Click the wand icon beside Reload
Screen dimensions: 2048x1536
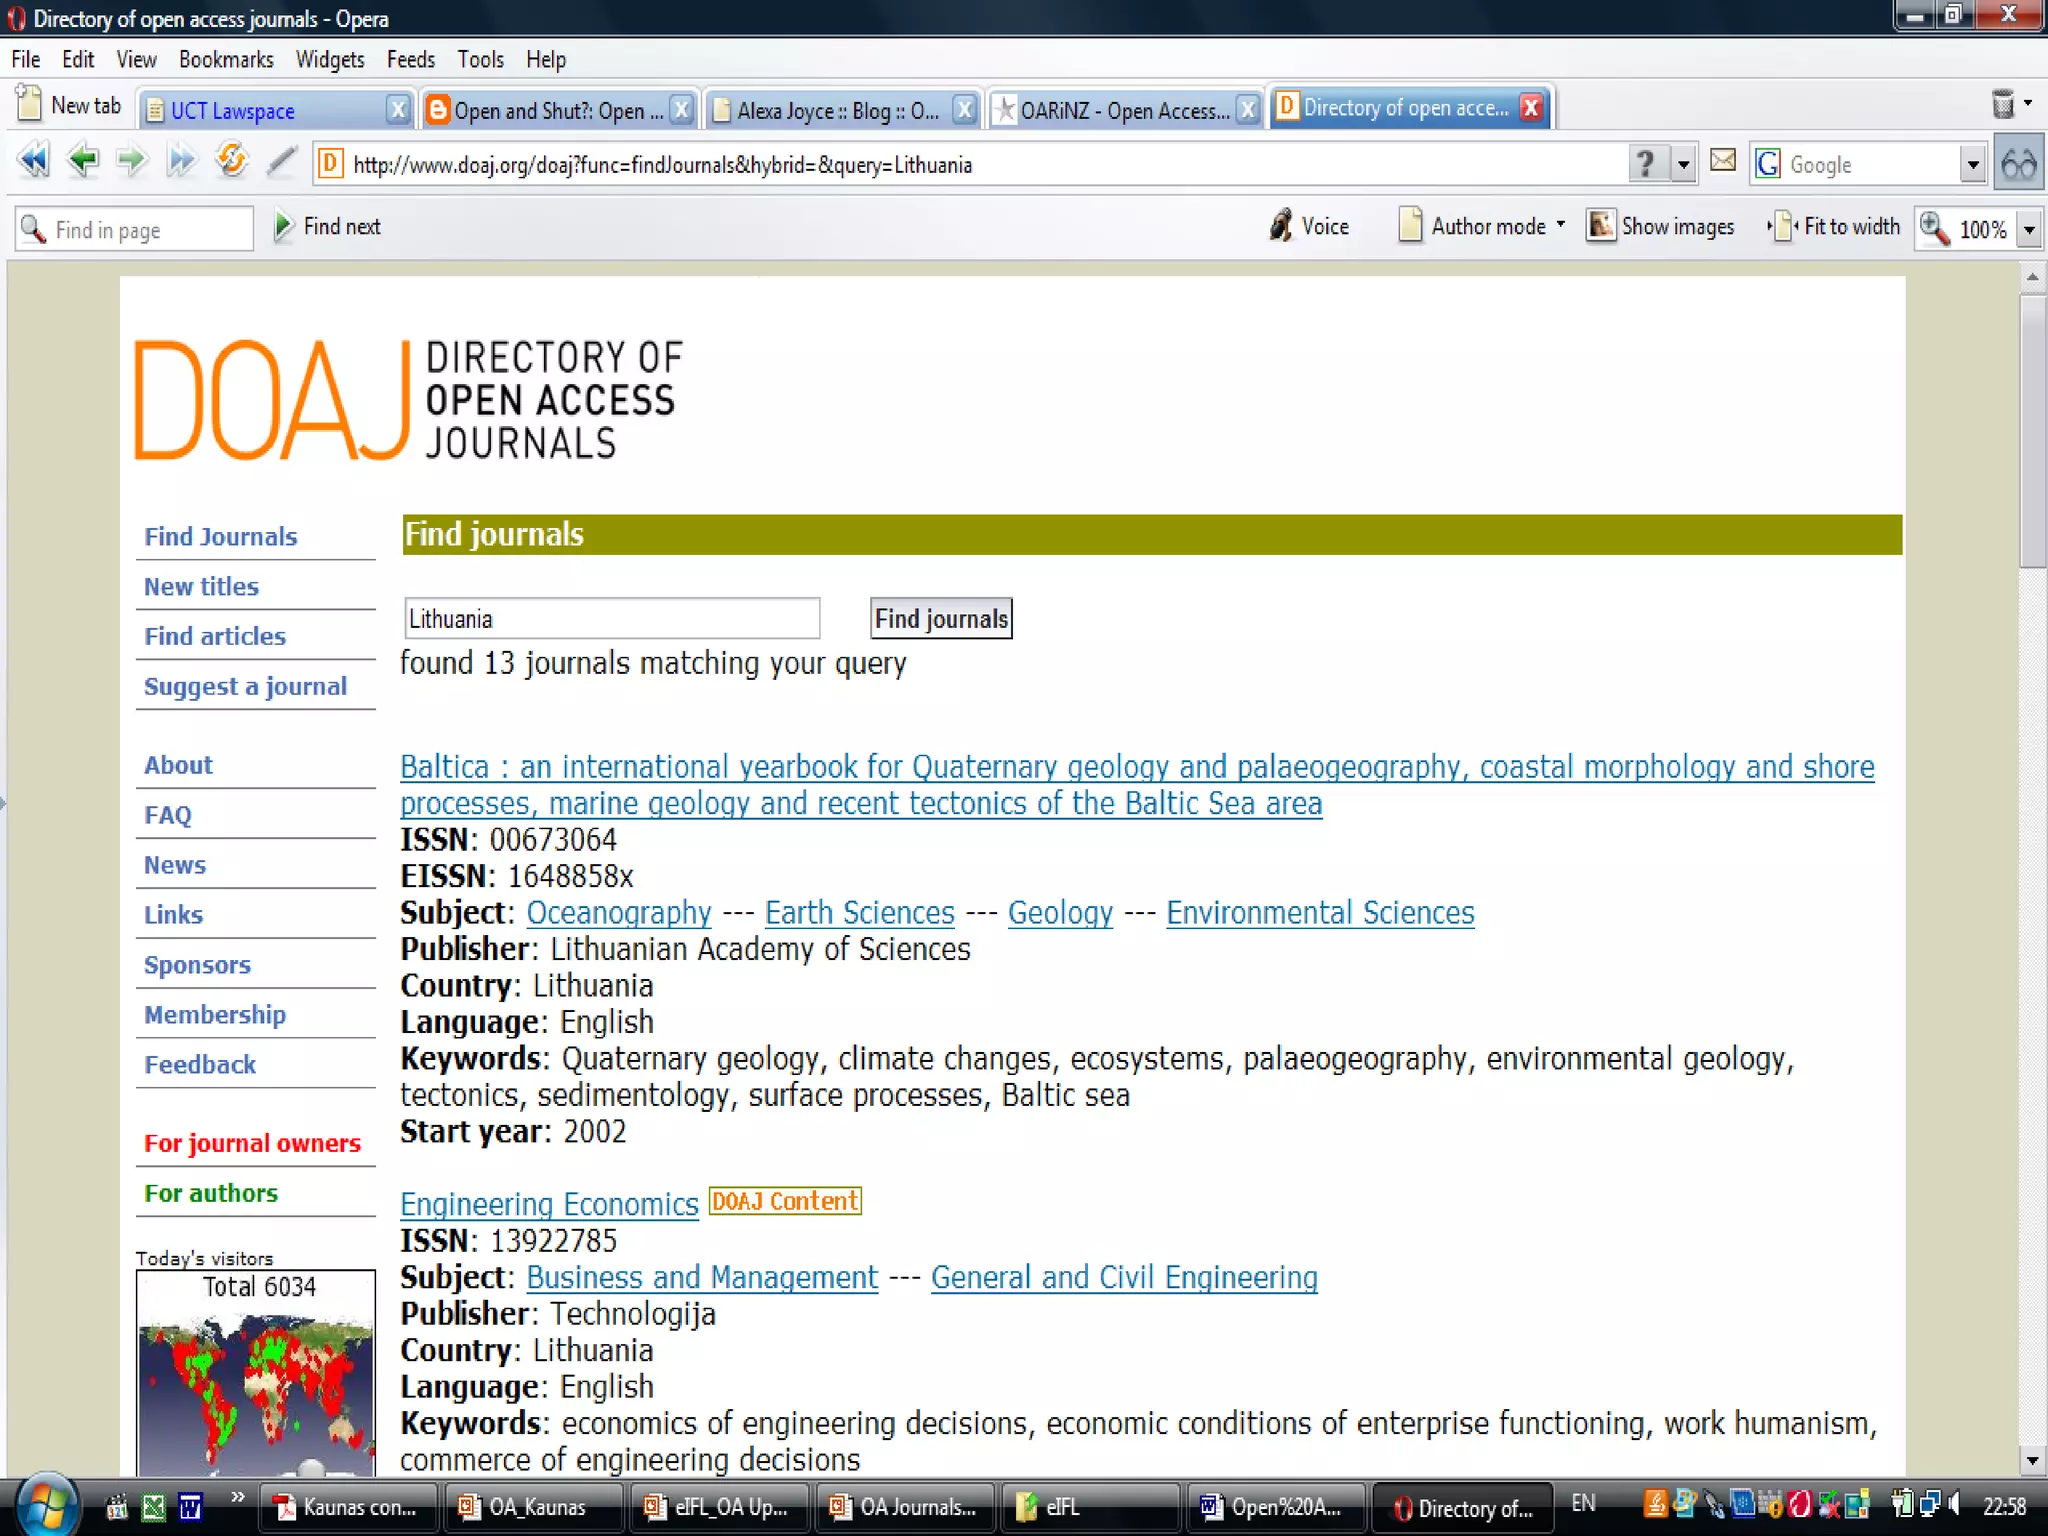[282, 161]
